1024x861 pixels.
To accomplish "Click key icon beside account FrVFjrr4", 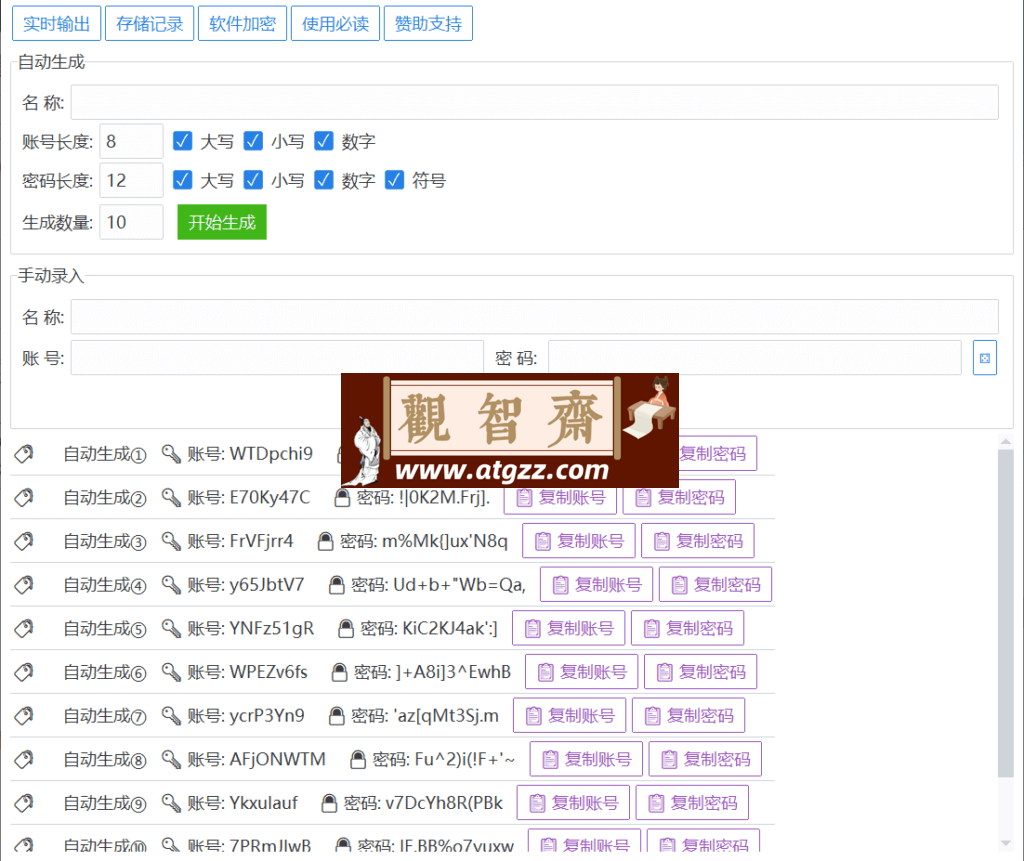I will coord(171,541).
